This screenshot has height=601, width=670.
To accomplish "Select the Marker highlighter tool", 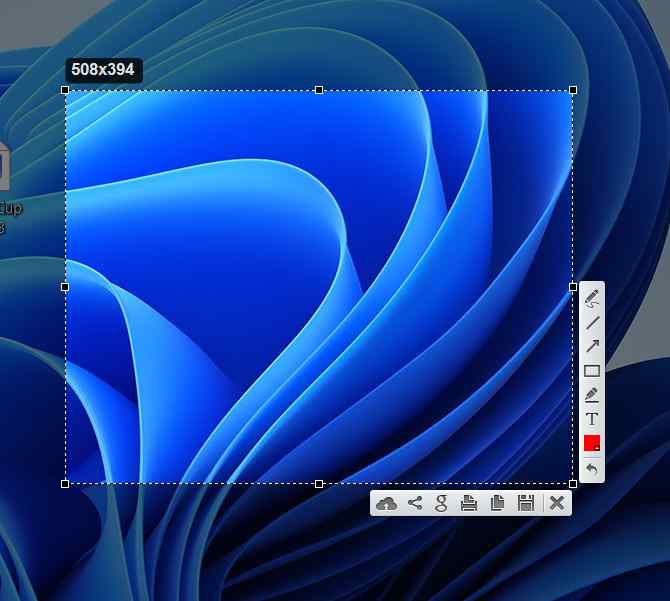I will click(592, 395).
